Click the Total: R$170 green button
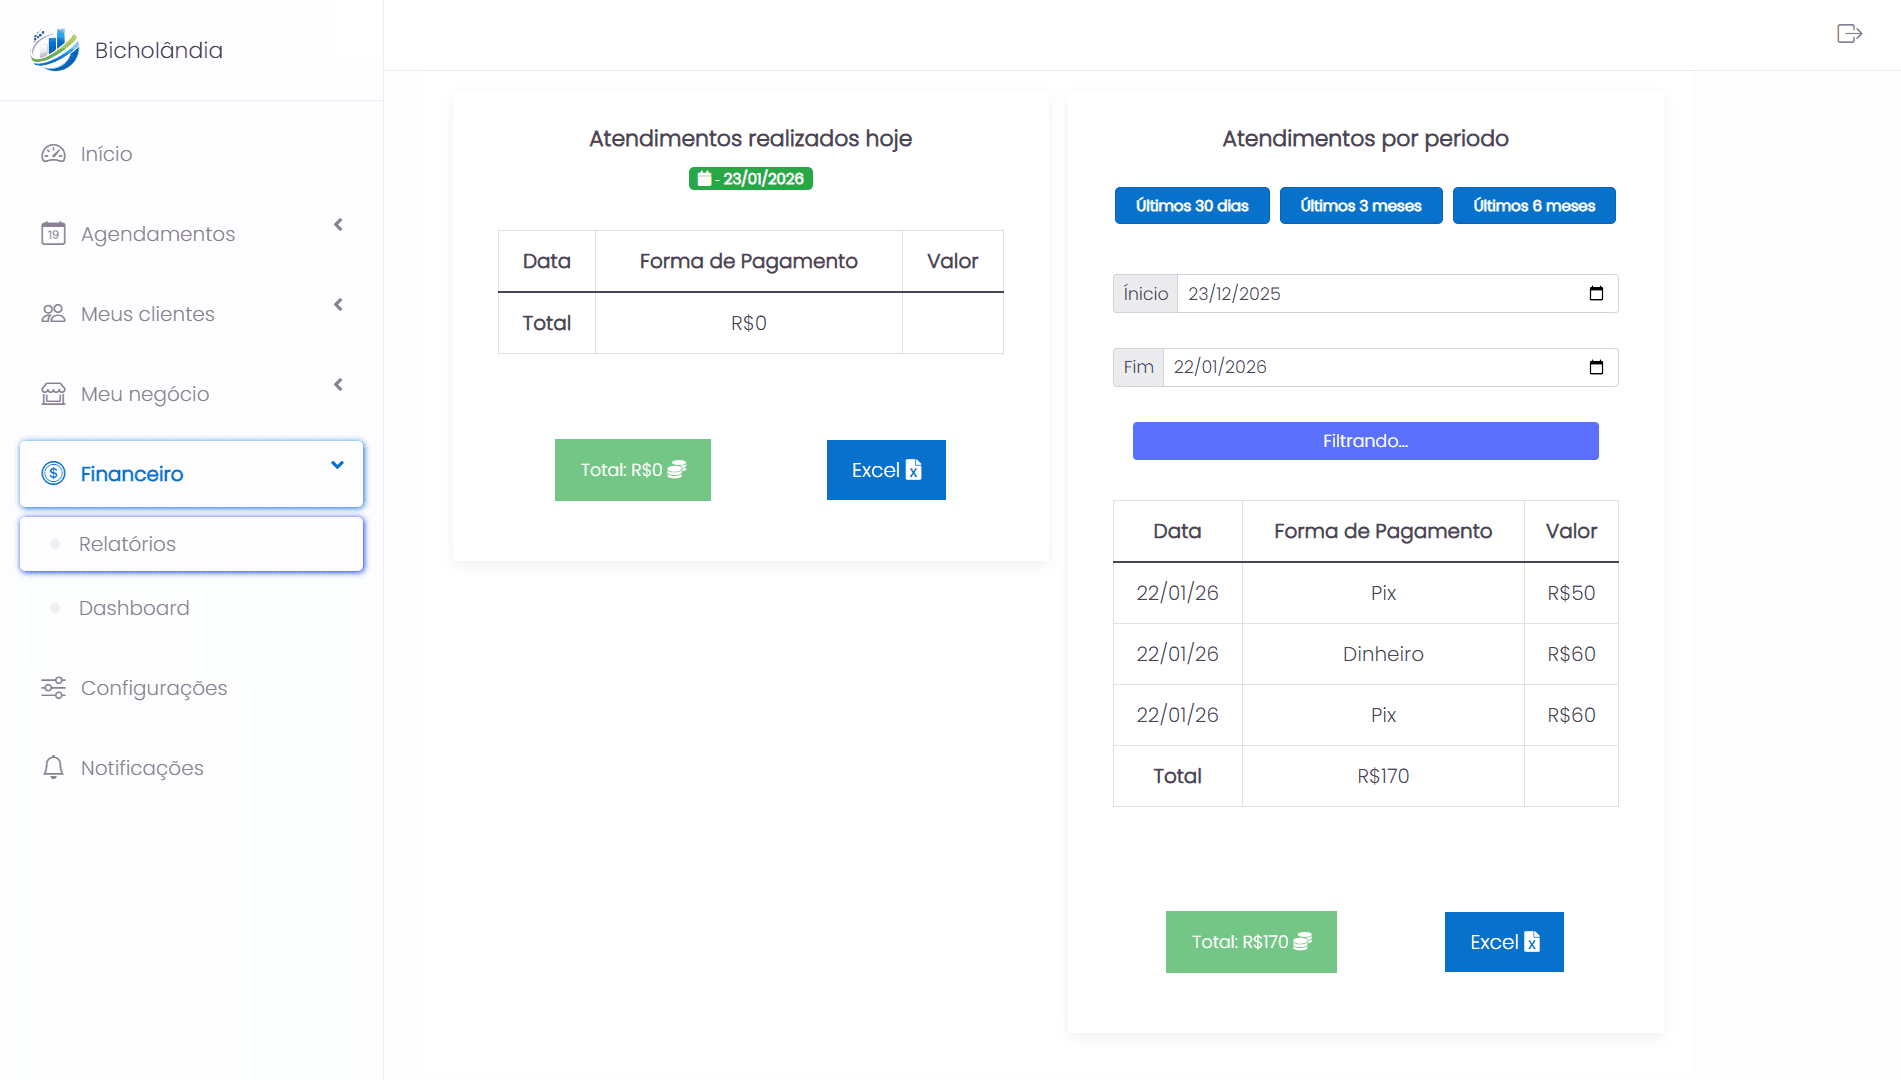This screenshot has height=1080, width=1901. coord(1250,942)
